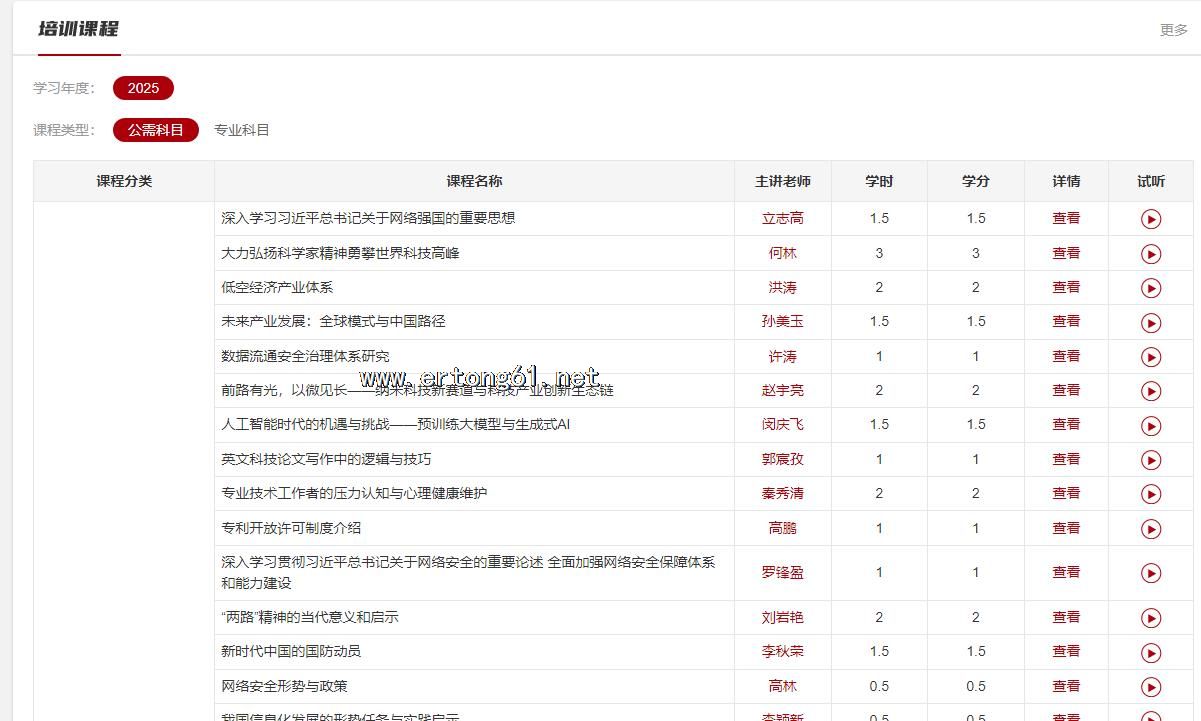Image resolution: width=1201 pixels, height=721 pixels.
Task: Play preview for 专利开放许可制度介绍
Action: tap(1150, 528)
